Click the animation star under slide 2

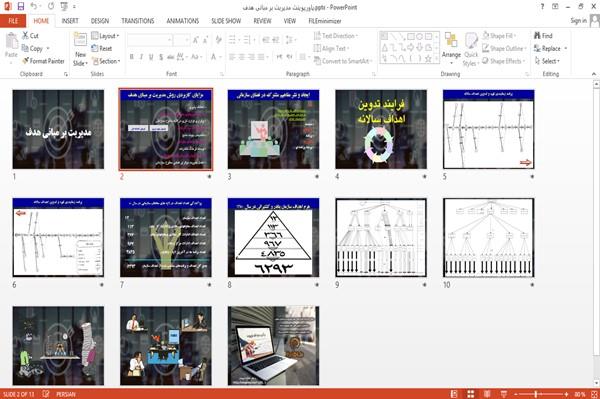tap(209, 176)
